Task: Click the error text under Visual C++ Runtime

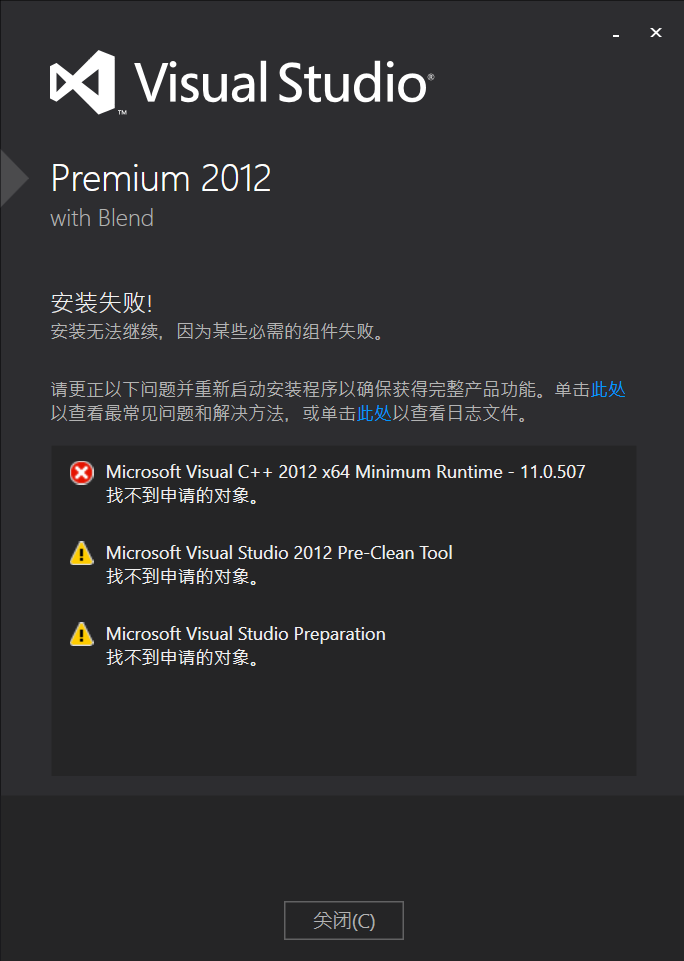Action: click(x=182, y=495)
